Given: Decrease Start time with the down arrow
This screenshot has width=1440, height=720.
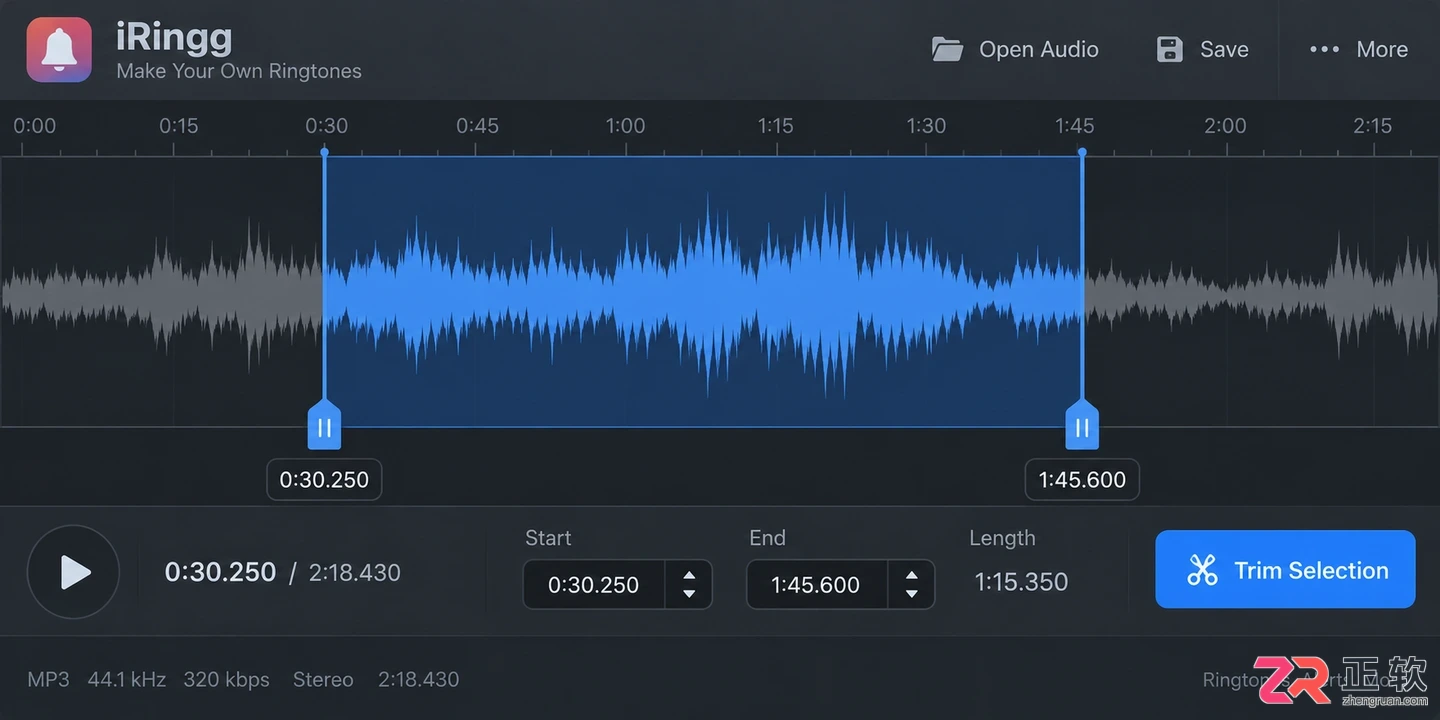Looking at the screenshot, I should [x=689, y=594].
